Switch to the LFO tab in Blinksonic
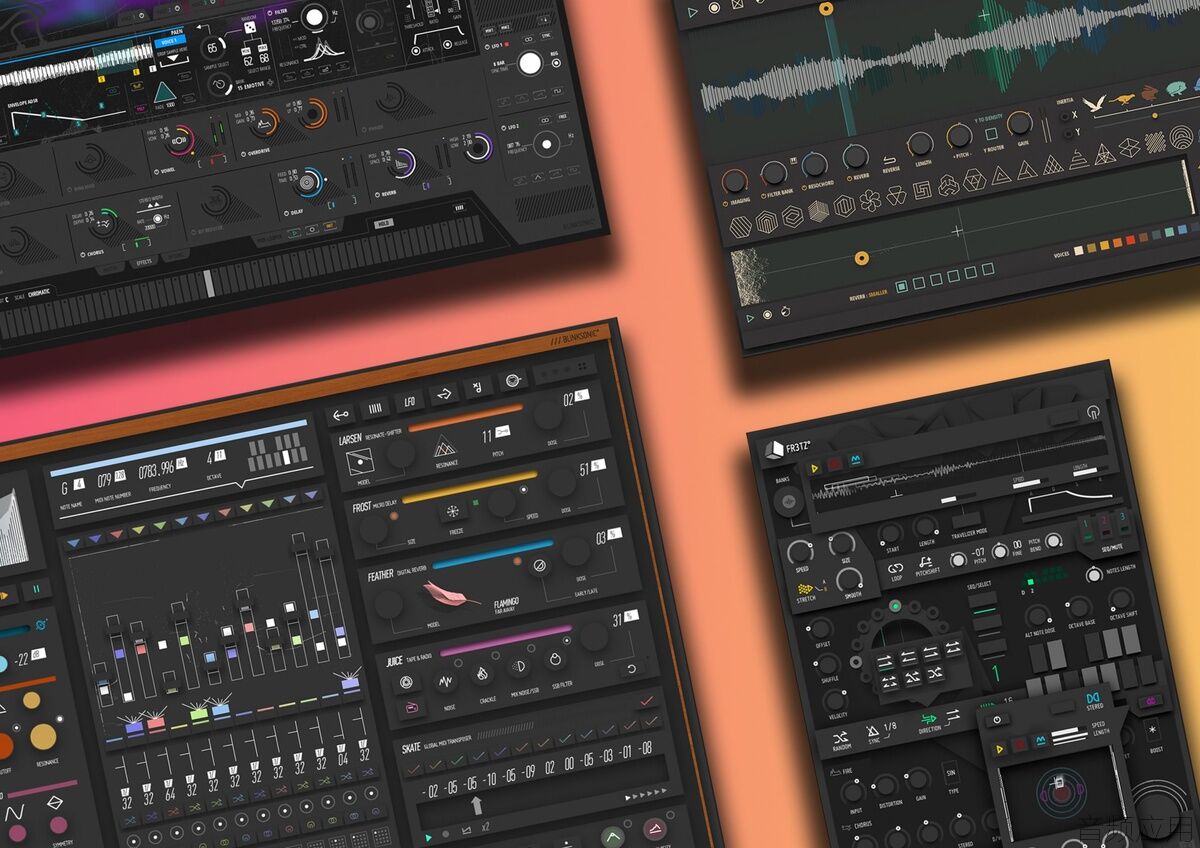Screen dimensions: 1200x848 [x=409, y=402]
